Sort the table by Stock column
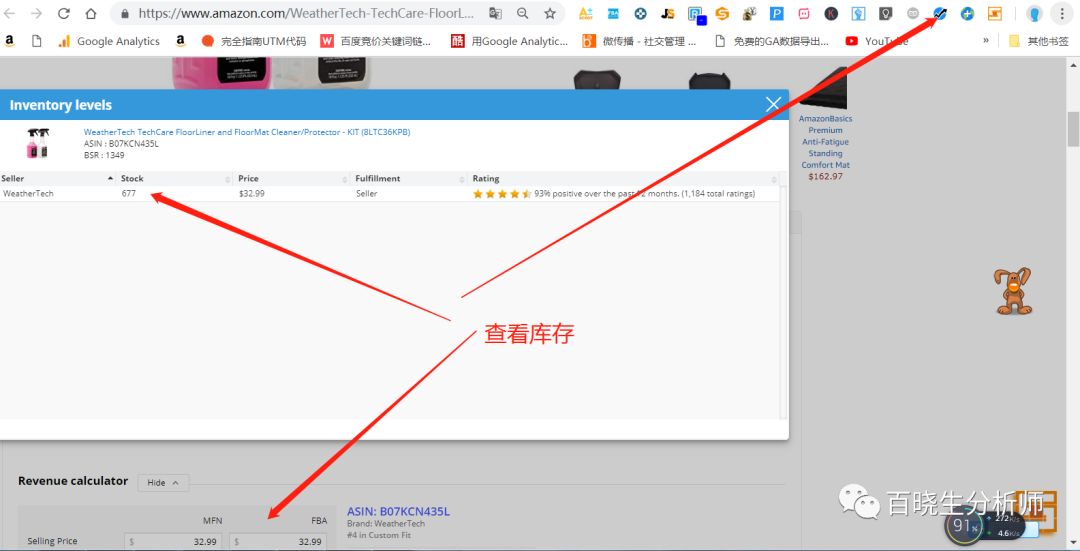Image resolution: width=1080 pixels, height=551 pixels. pyautogui.click(x=175, y=178)
